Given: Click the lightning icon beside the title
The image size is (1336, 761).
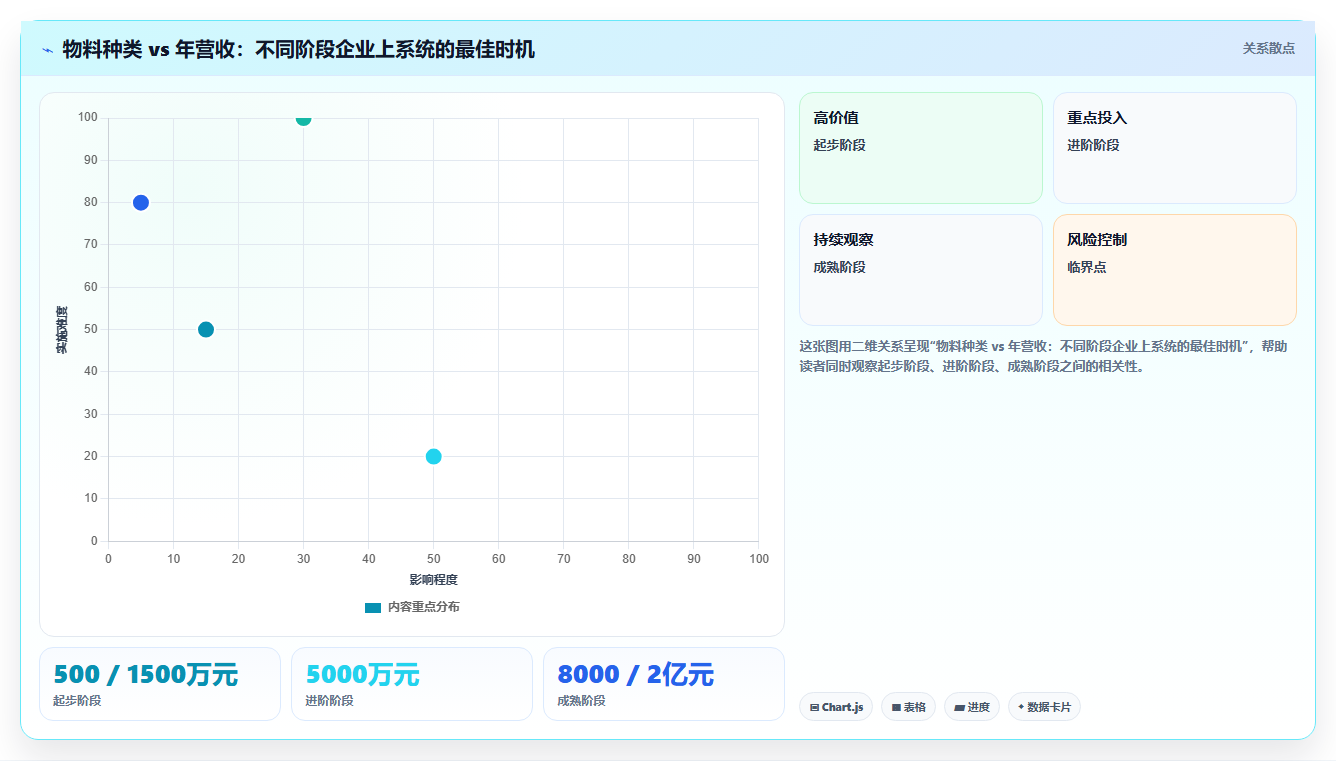Looking at the screenshot, I should 48,49.
